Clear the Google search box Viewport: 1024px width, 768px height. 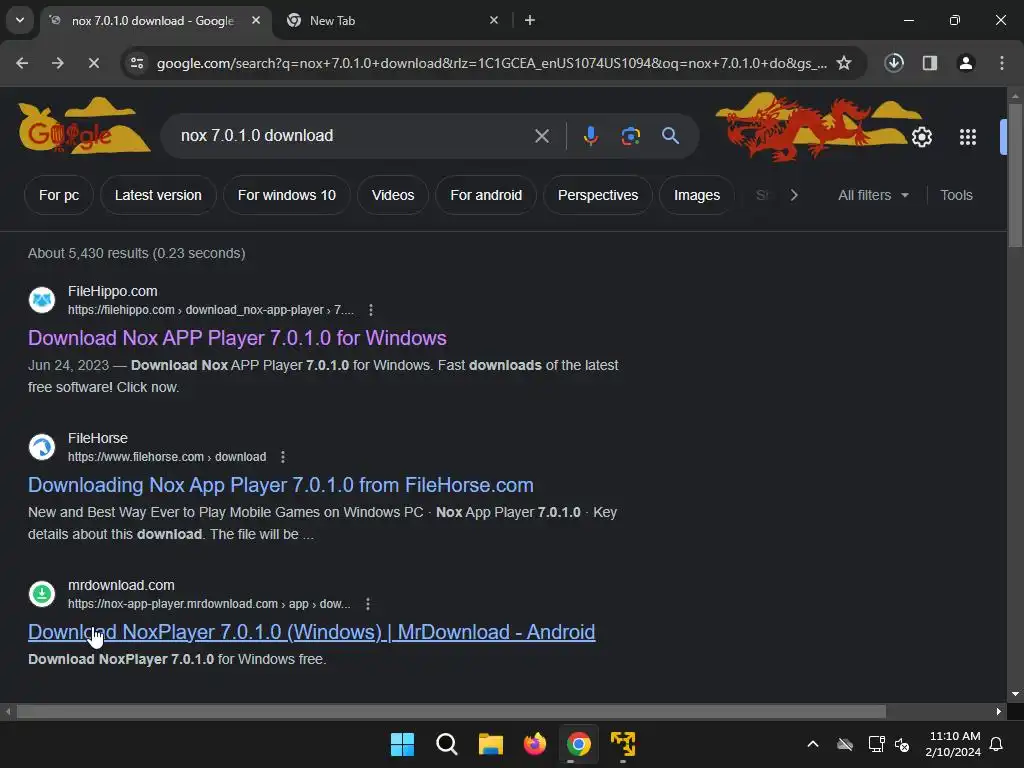(541, 136)
